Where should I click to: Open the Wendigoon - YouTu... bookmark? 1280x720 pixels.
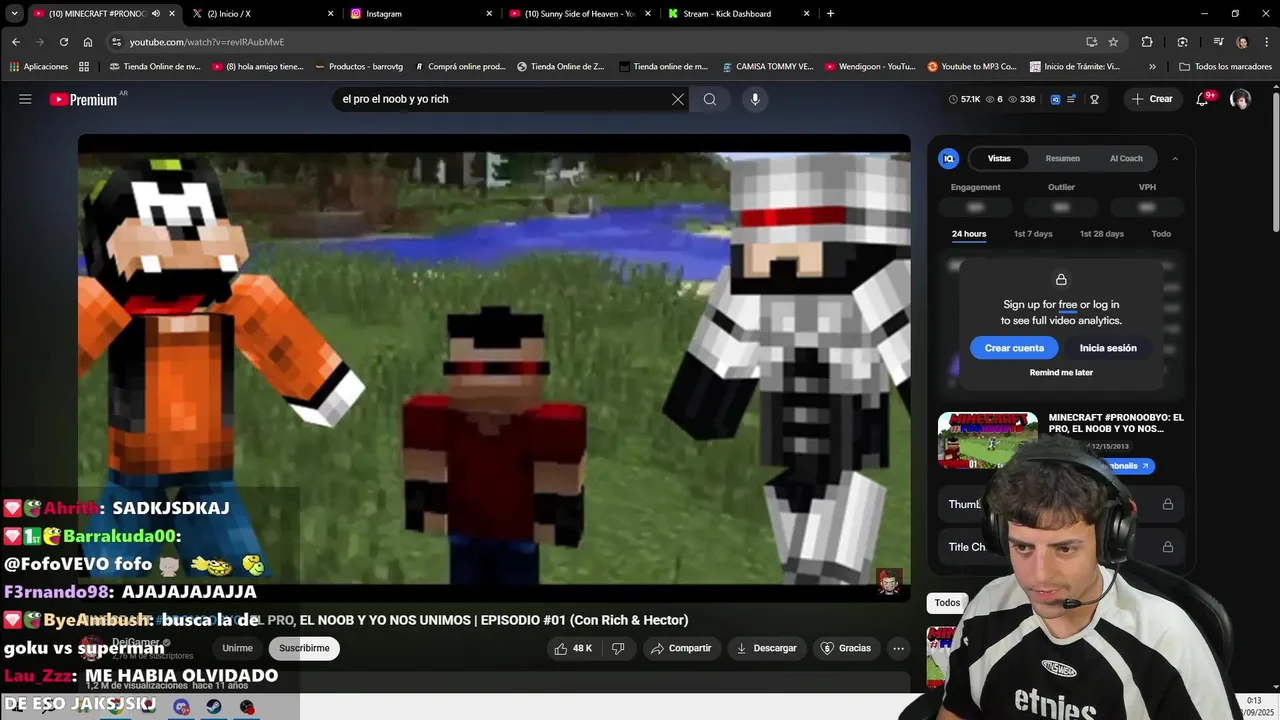870,67
